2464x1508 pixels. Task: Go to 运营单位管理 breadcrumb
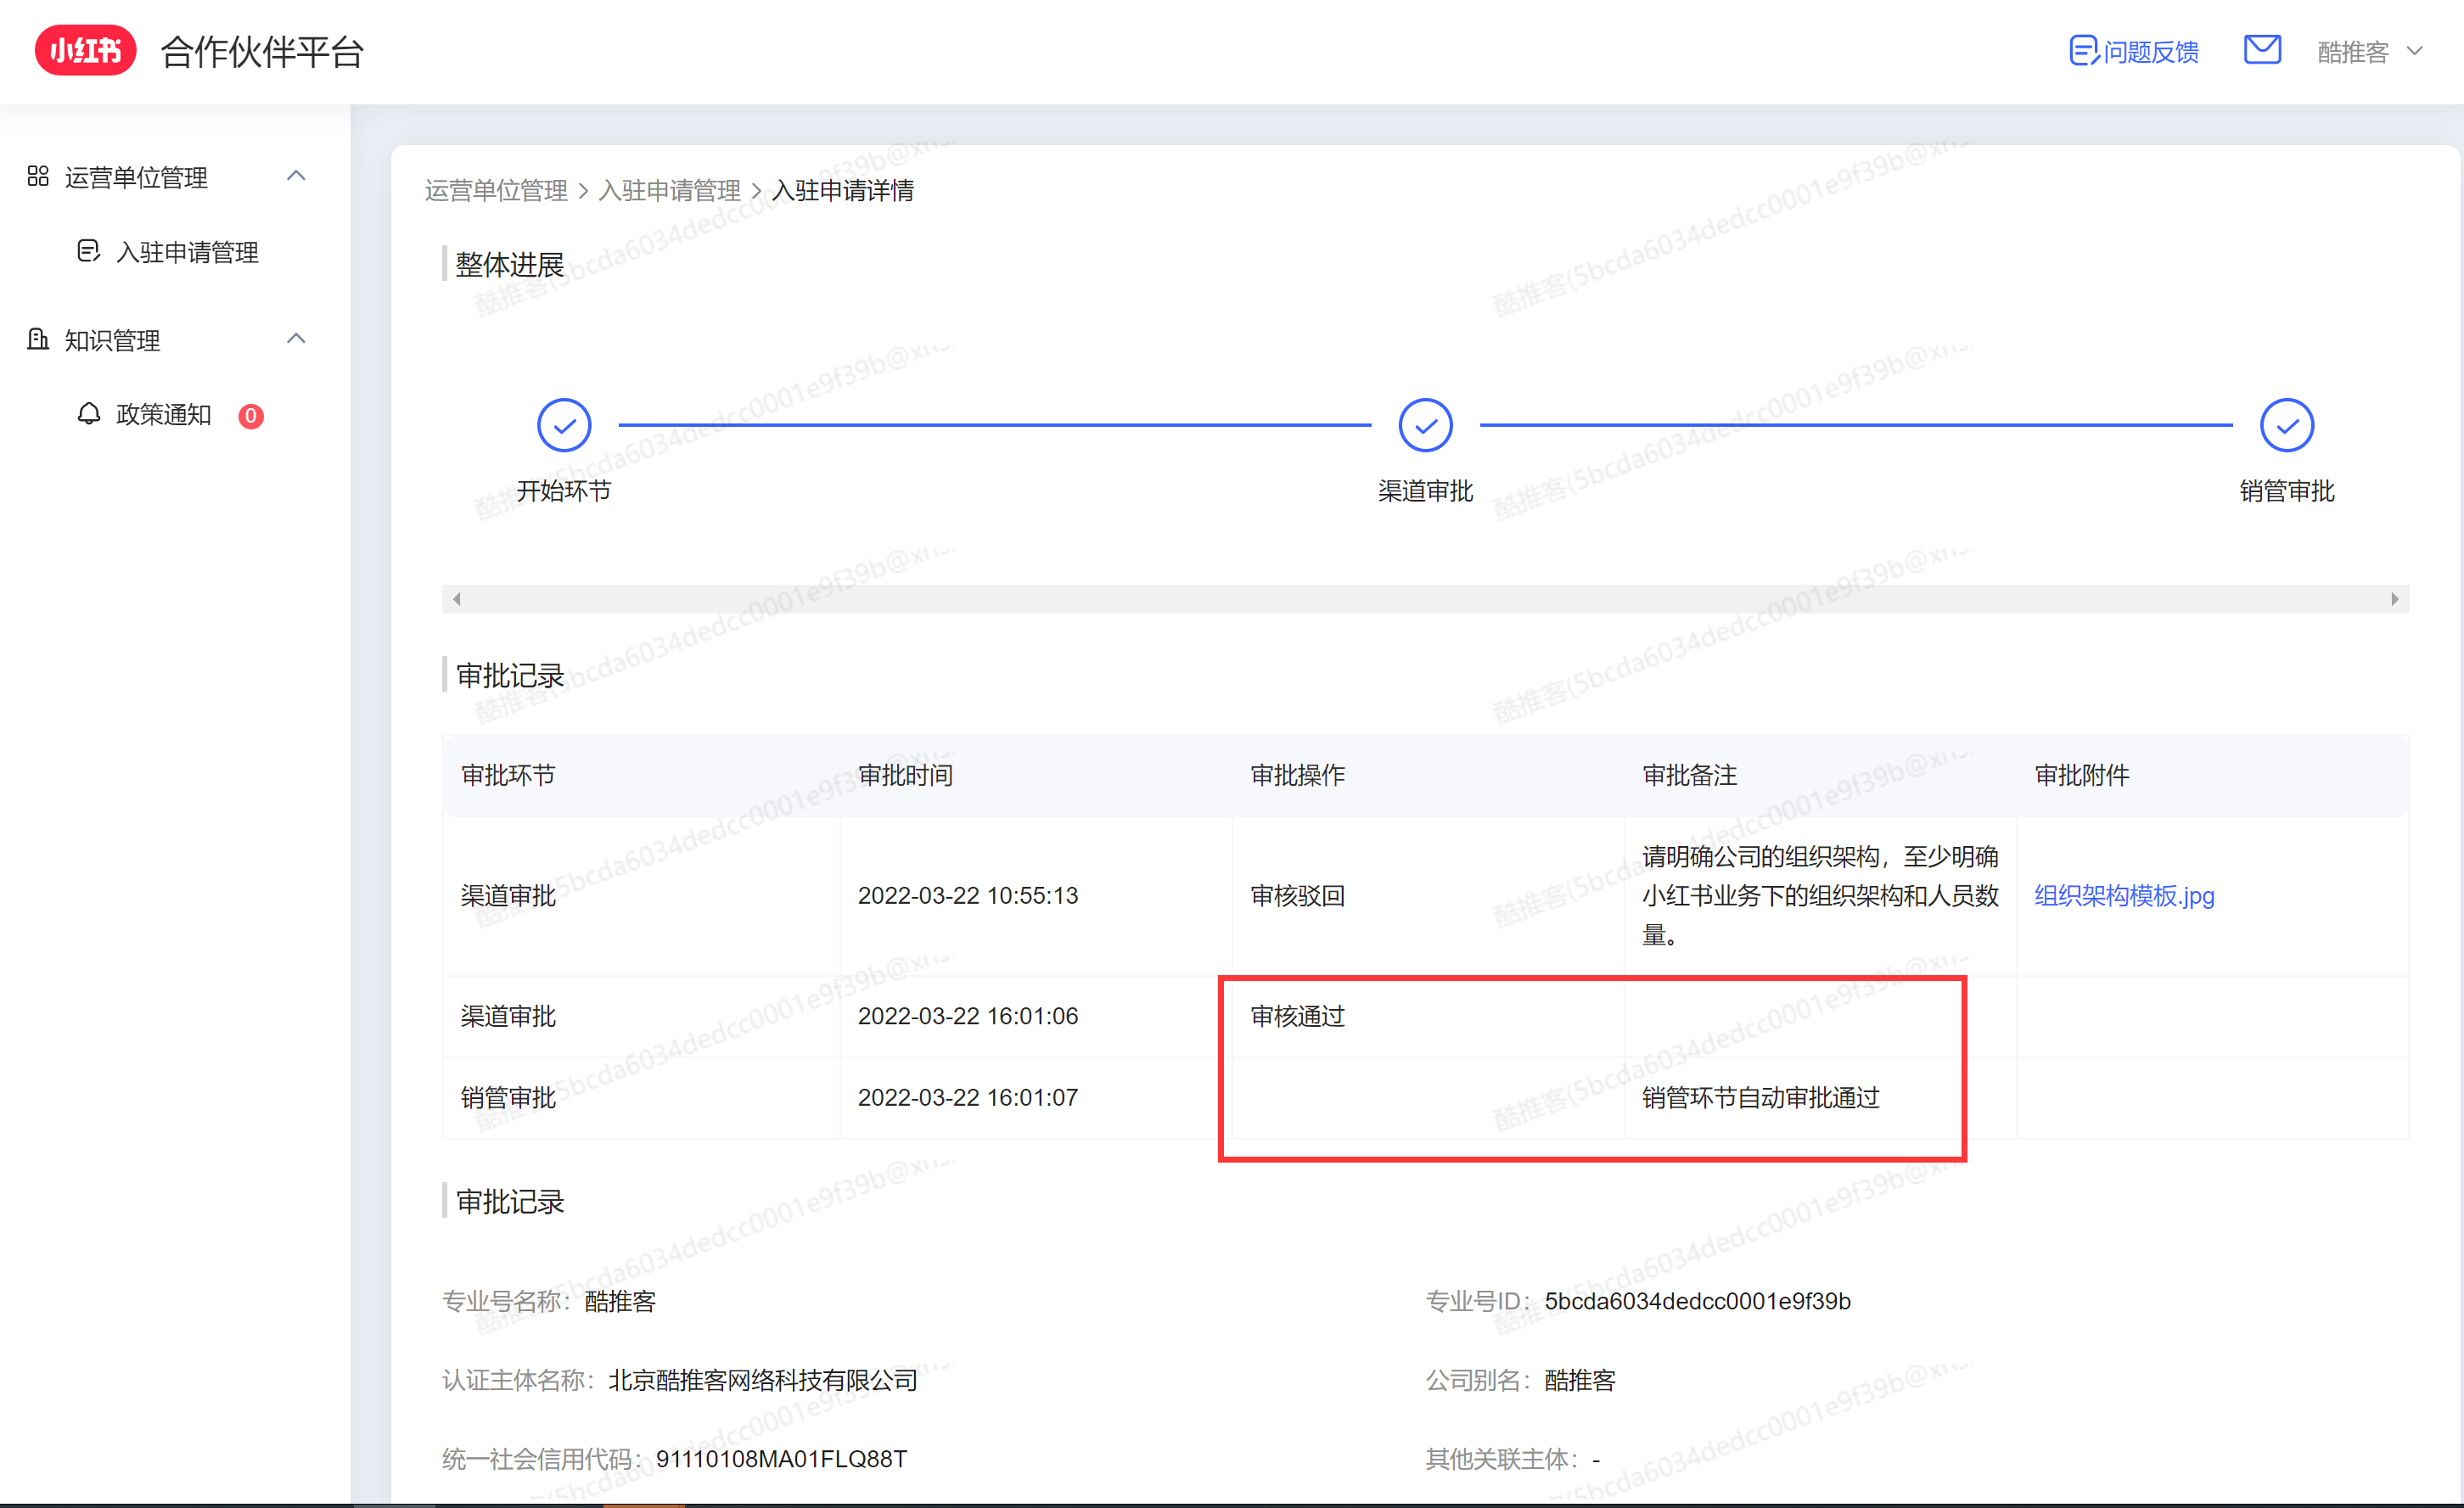(496, 190)
